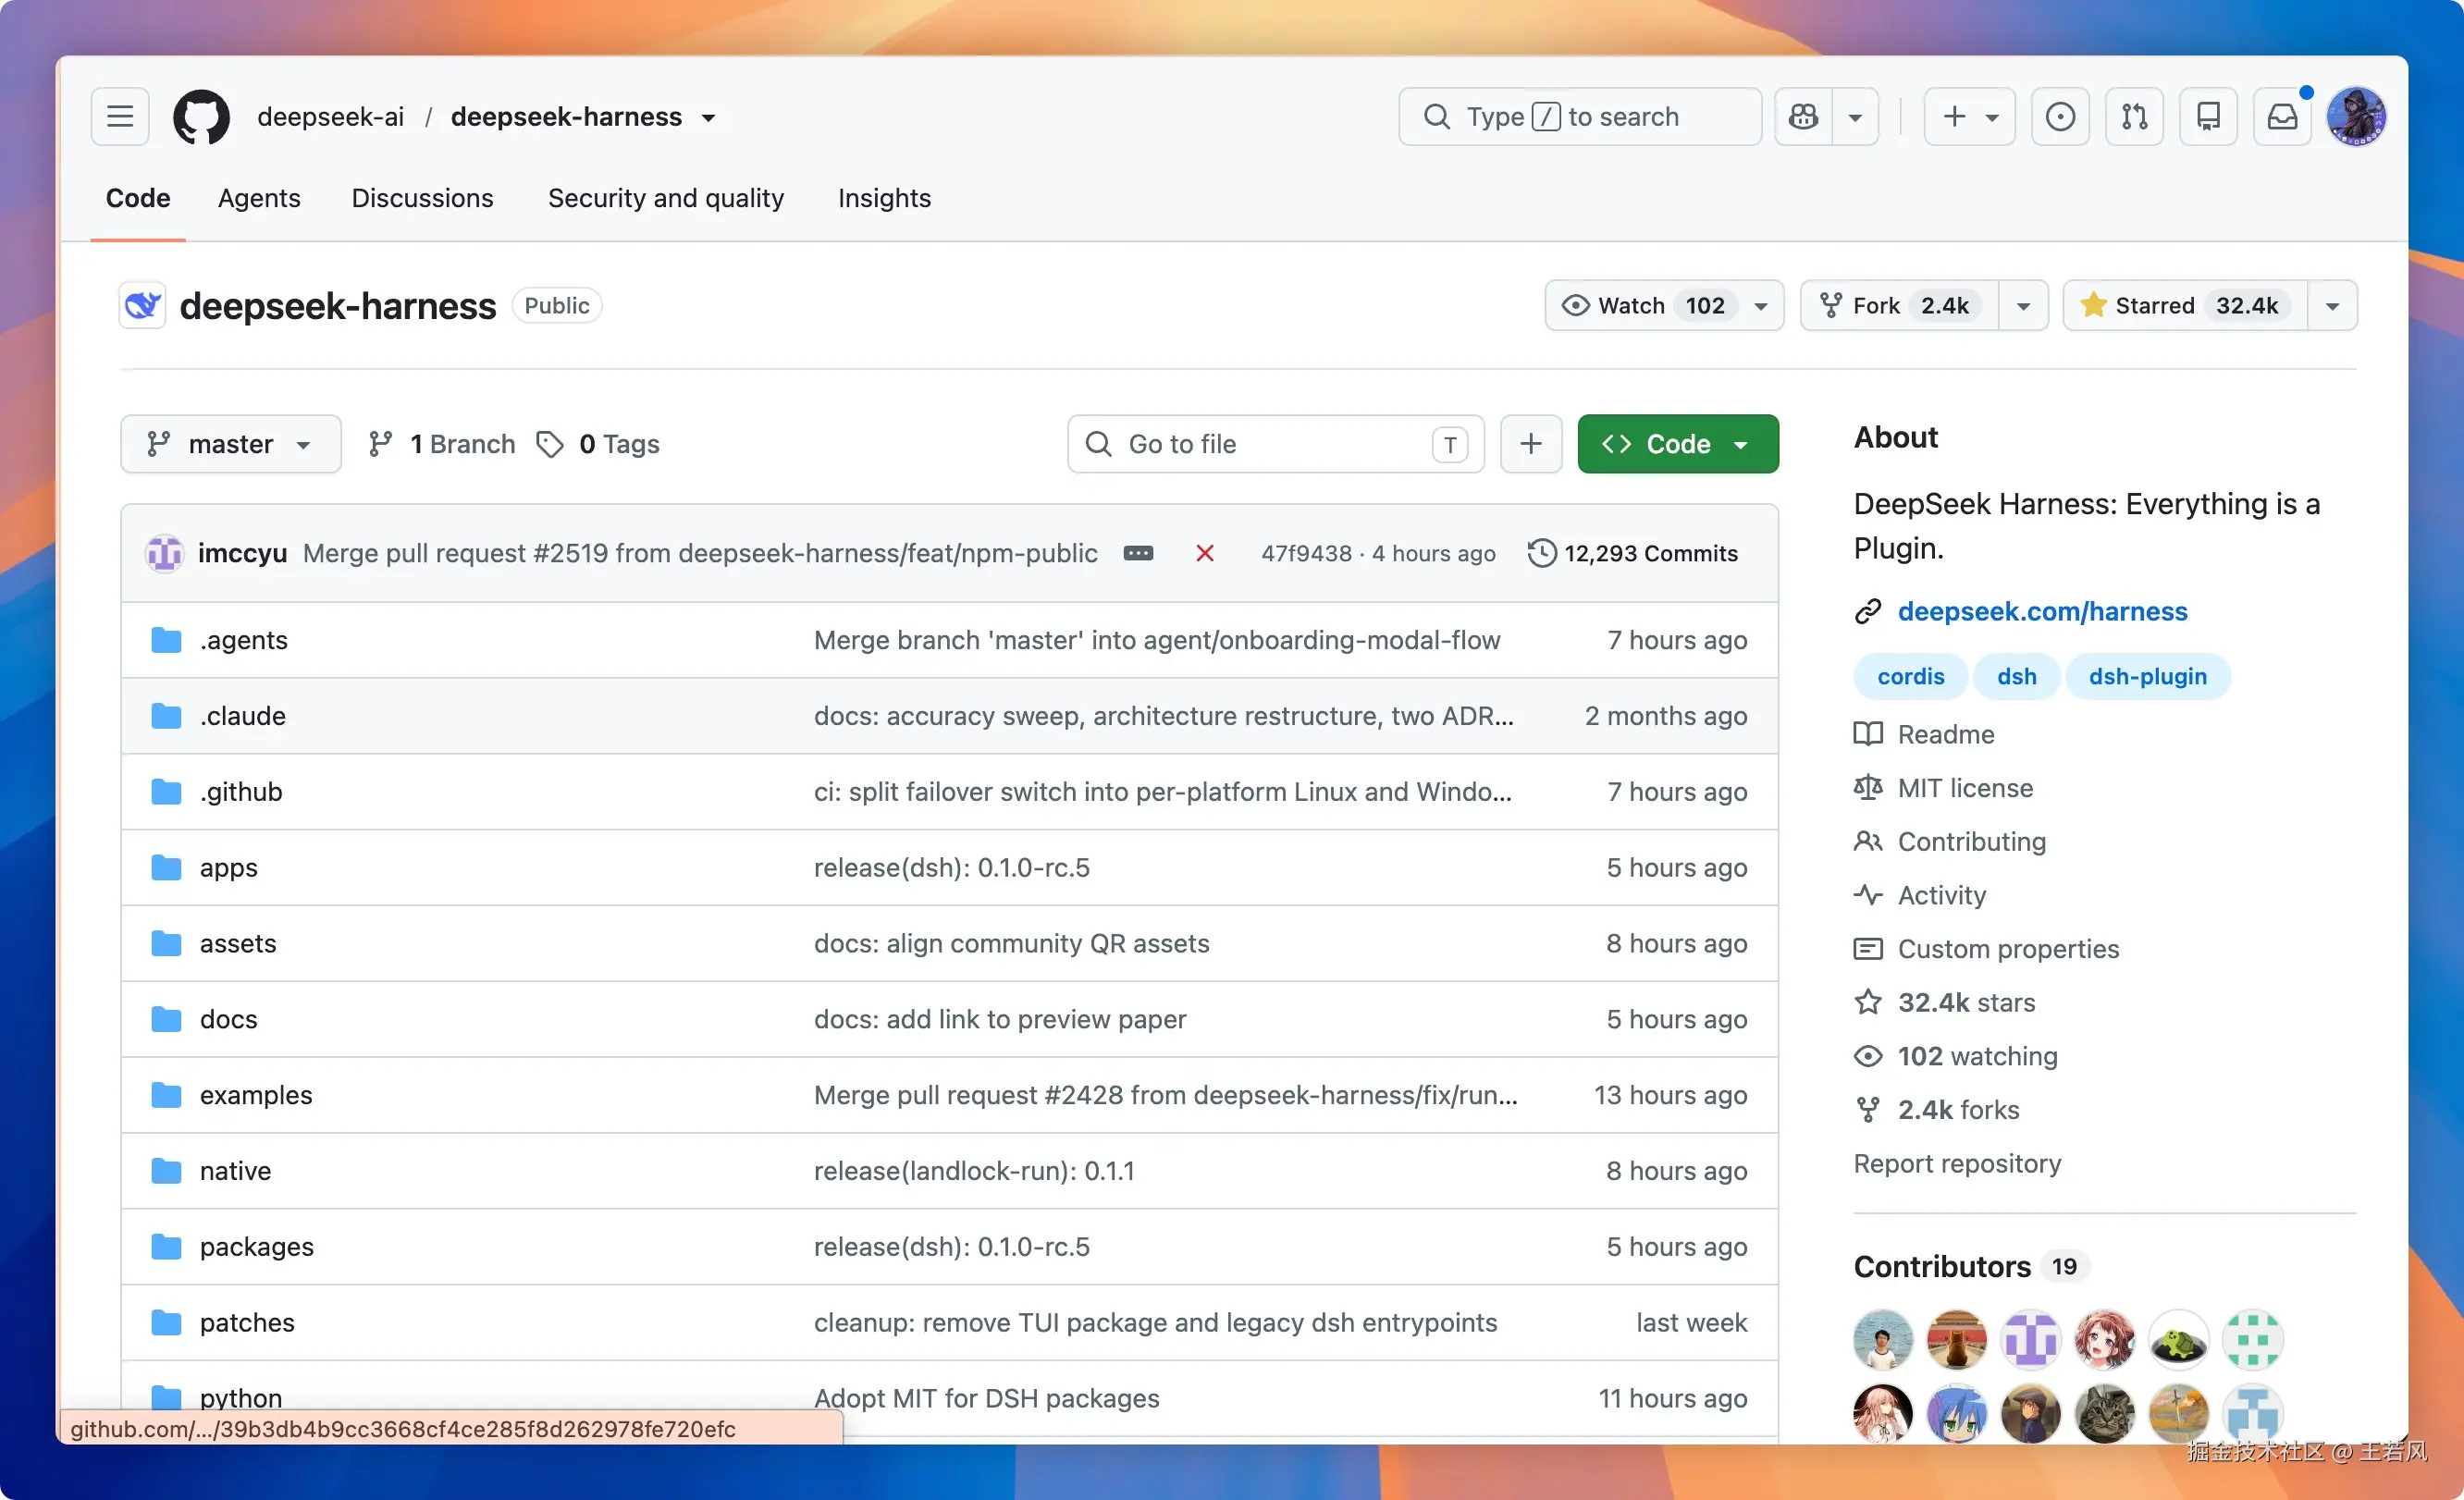Open the native folder
Image resolution: width=2464 pixels, height=1500 pixels.
click(x=235, y=1171)
